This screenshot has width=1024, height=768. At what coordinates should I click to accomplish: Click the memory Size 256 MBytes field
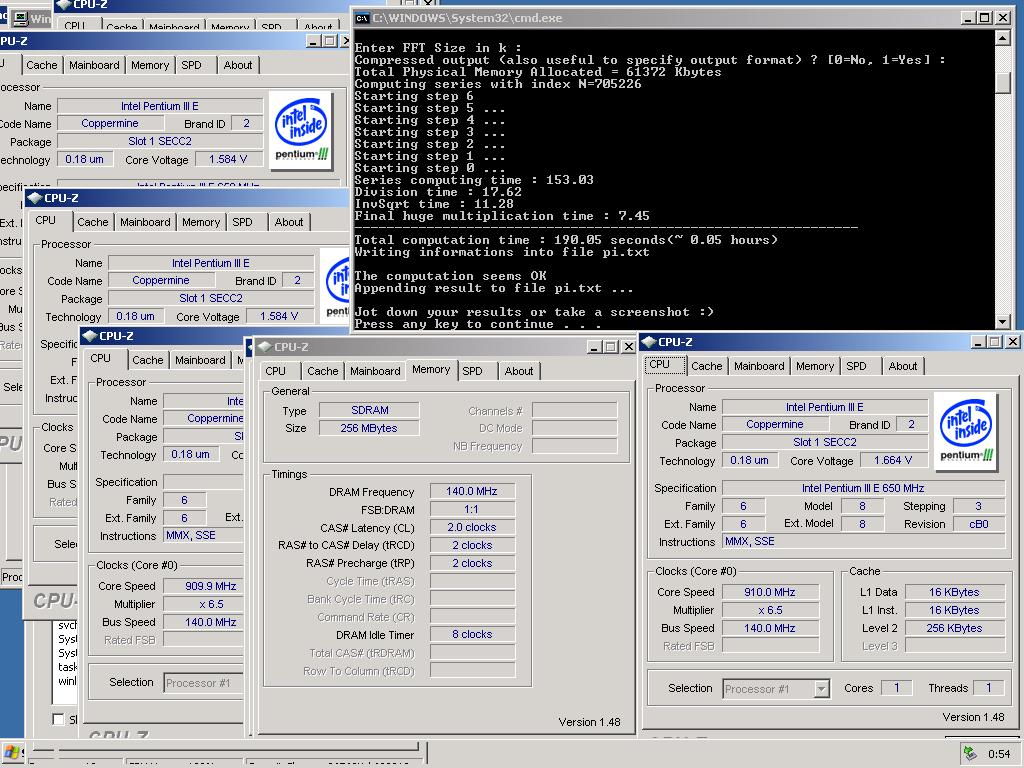pos(370,428)
